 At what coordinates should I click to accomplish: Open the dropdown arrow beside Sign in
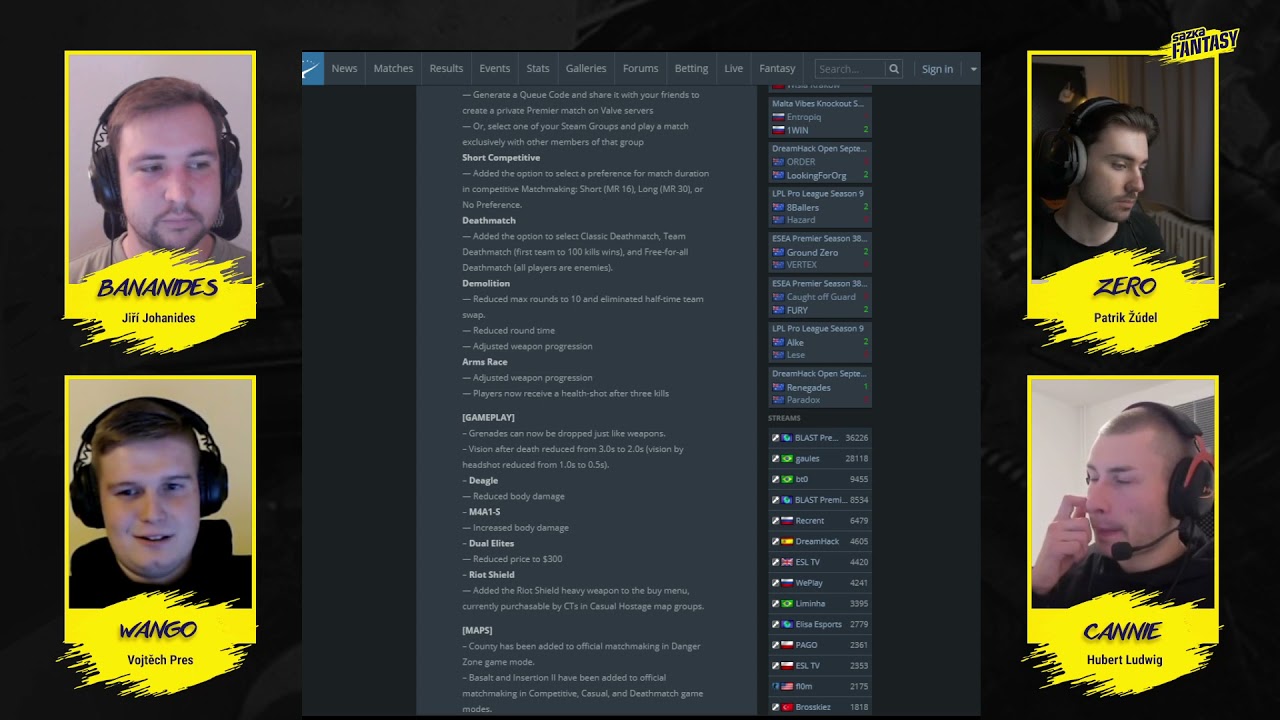[x=973, y=69]
